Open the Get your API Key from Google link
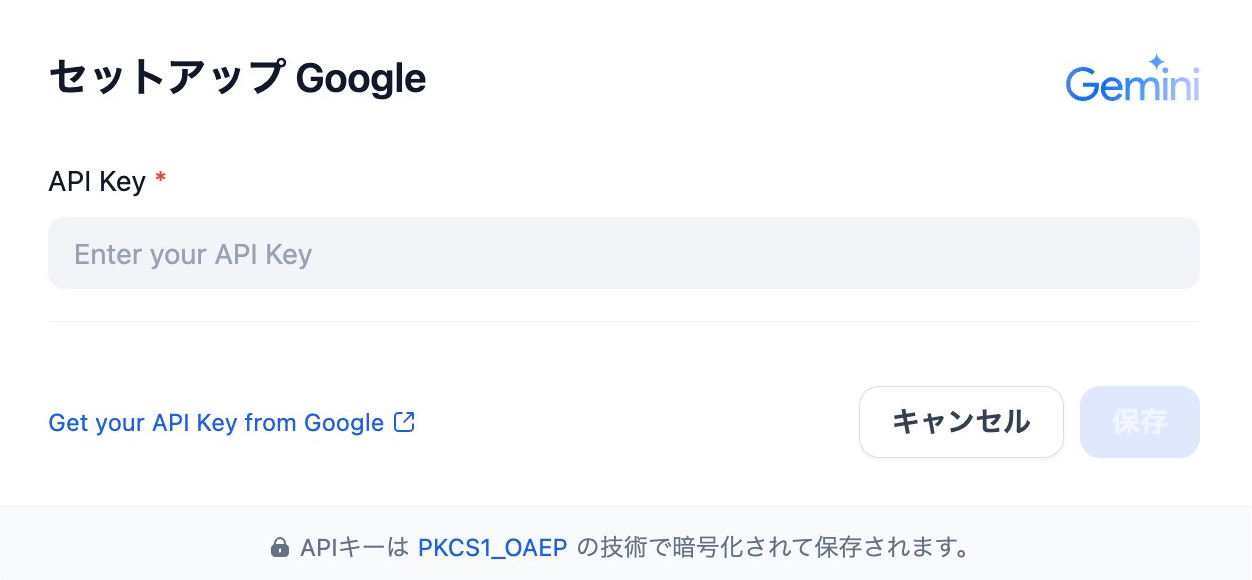 pos(215,422)
